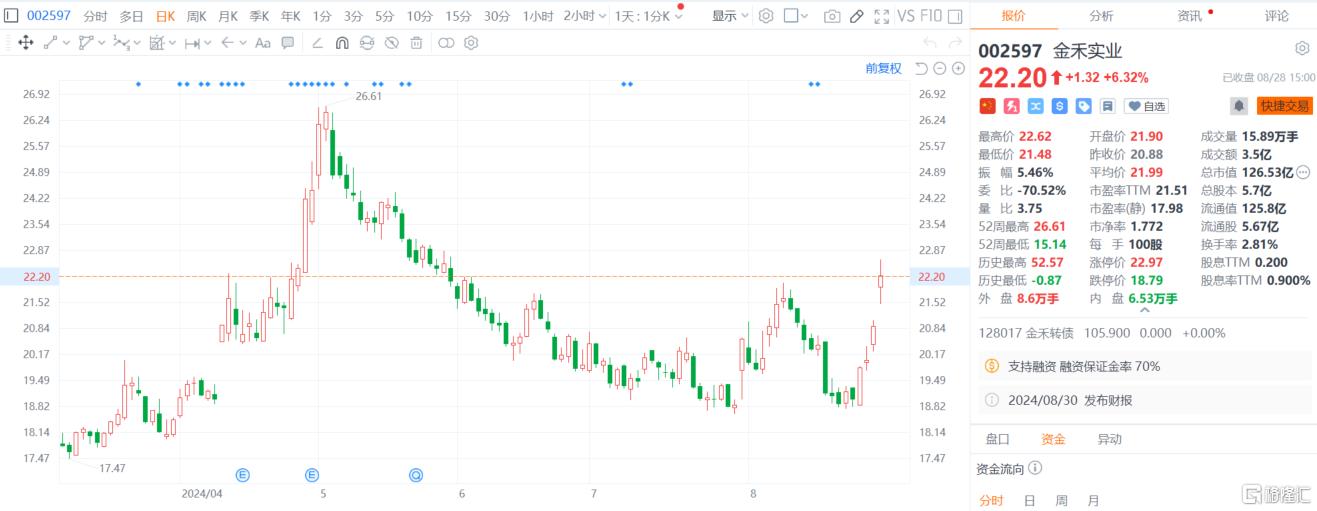Open quote panel settings gear
Screen dimensions: 1317x511
point(1302,48)
